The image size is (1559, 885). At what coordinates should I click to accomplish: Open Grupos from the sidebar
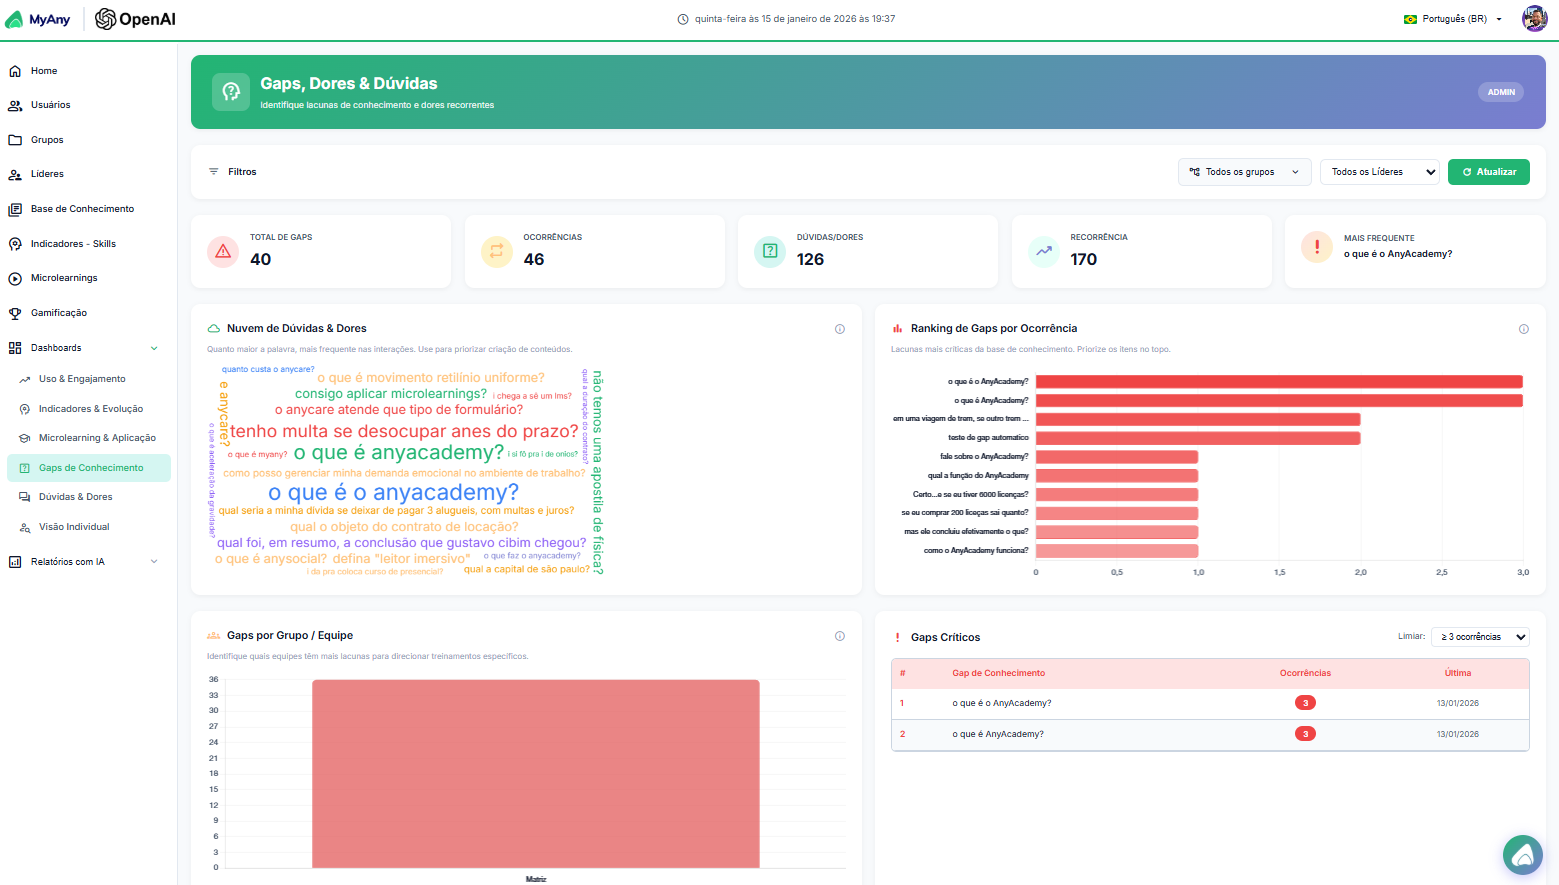(x=45, y=139)
